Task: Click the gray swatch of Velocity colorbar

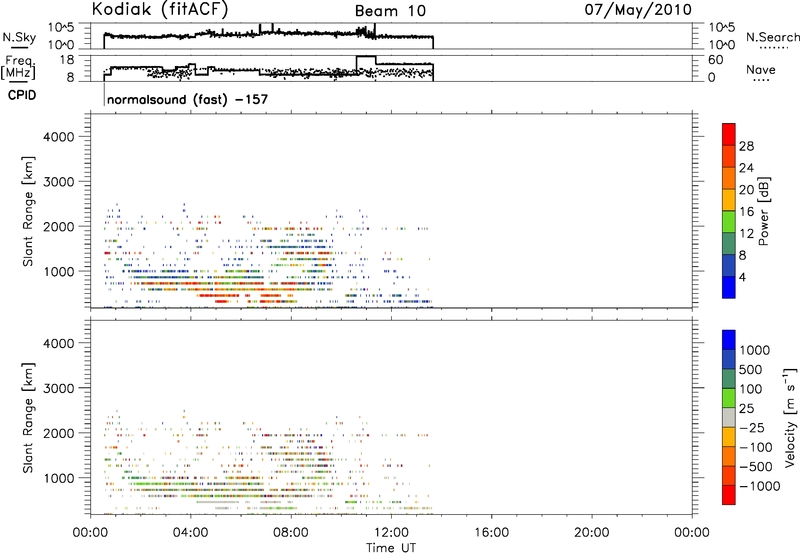Action: (x=729, y=417)
